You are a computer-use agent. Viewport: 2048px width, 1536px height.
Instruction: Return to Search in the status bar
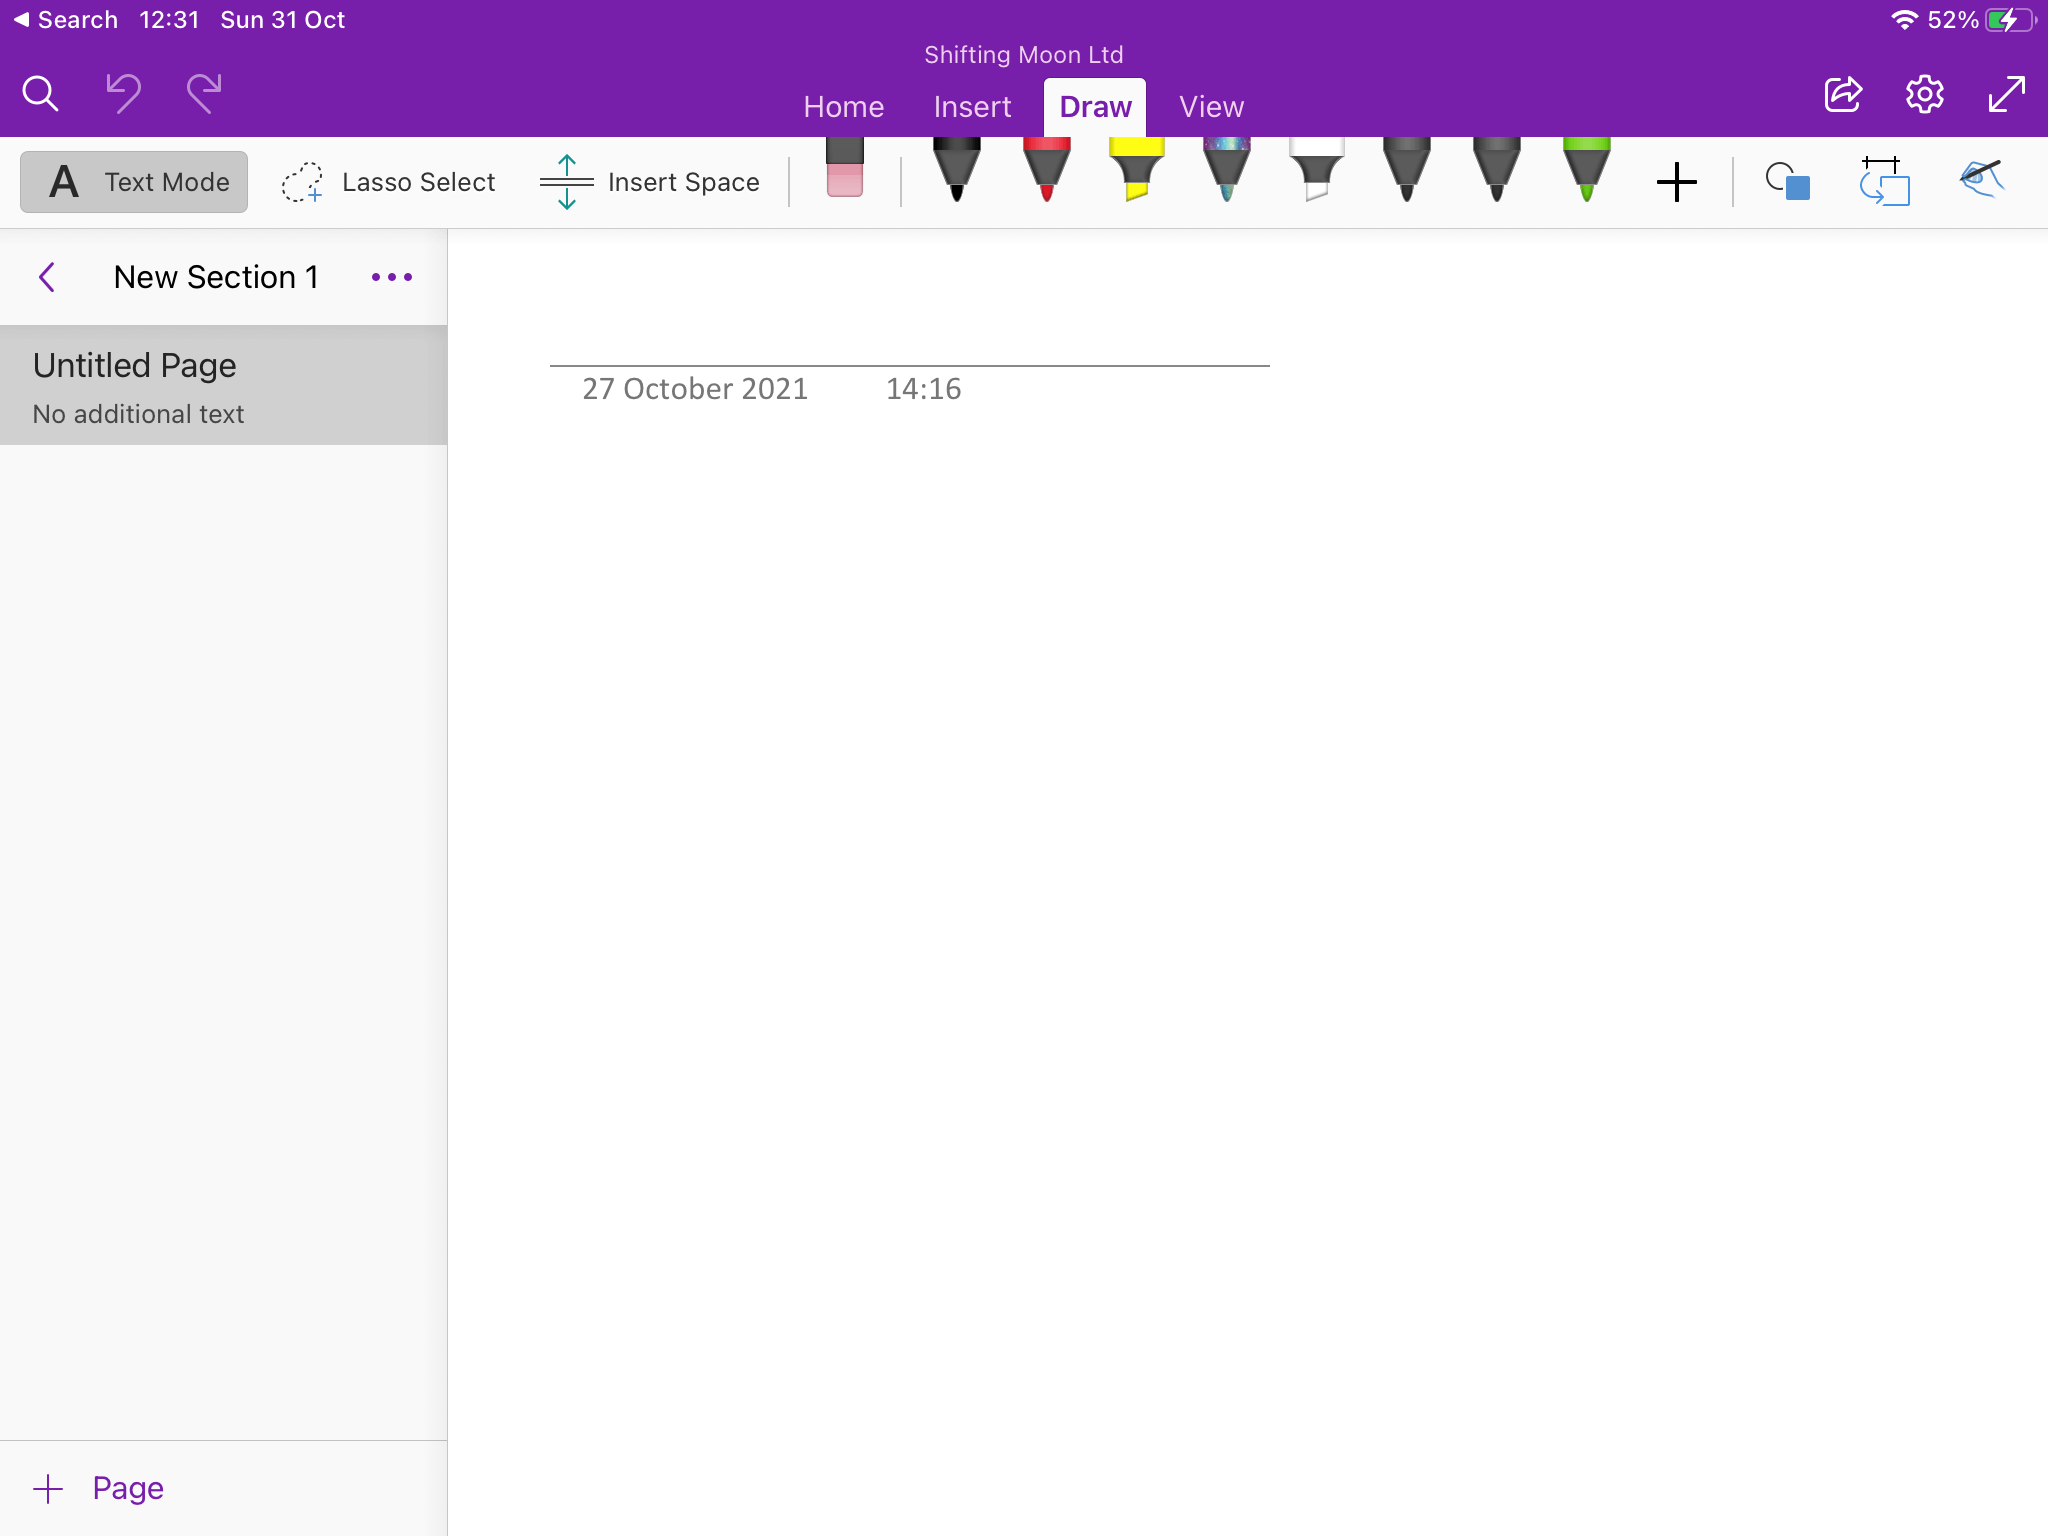66,20
